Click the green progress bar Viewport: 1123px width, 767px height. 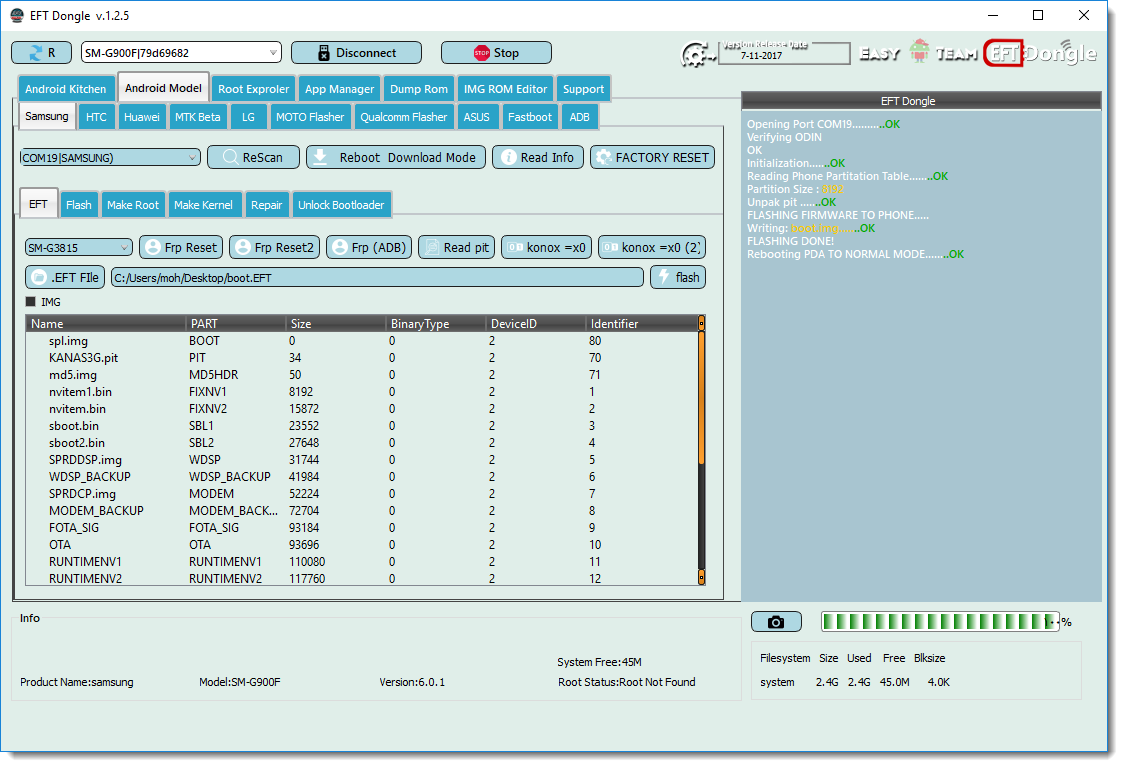pyautogui.click(x=940, y=622)
